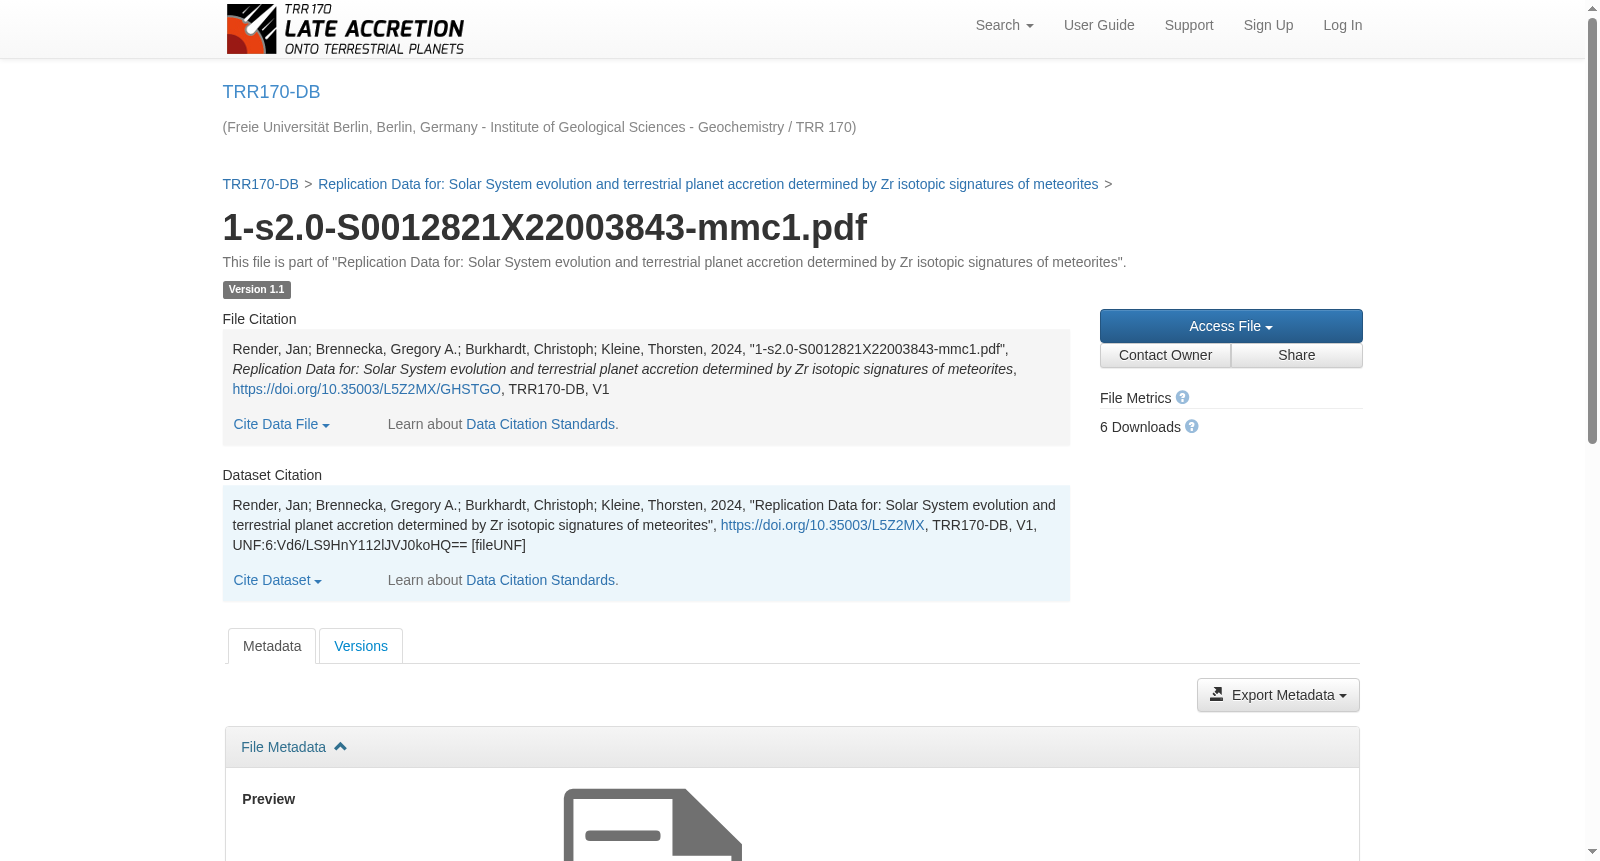This screenshot has height=861, width=1600.
Task: Click the Version 1.1 badge
Action: click(256, 290)
